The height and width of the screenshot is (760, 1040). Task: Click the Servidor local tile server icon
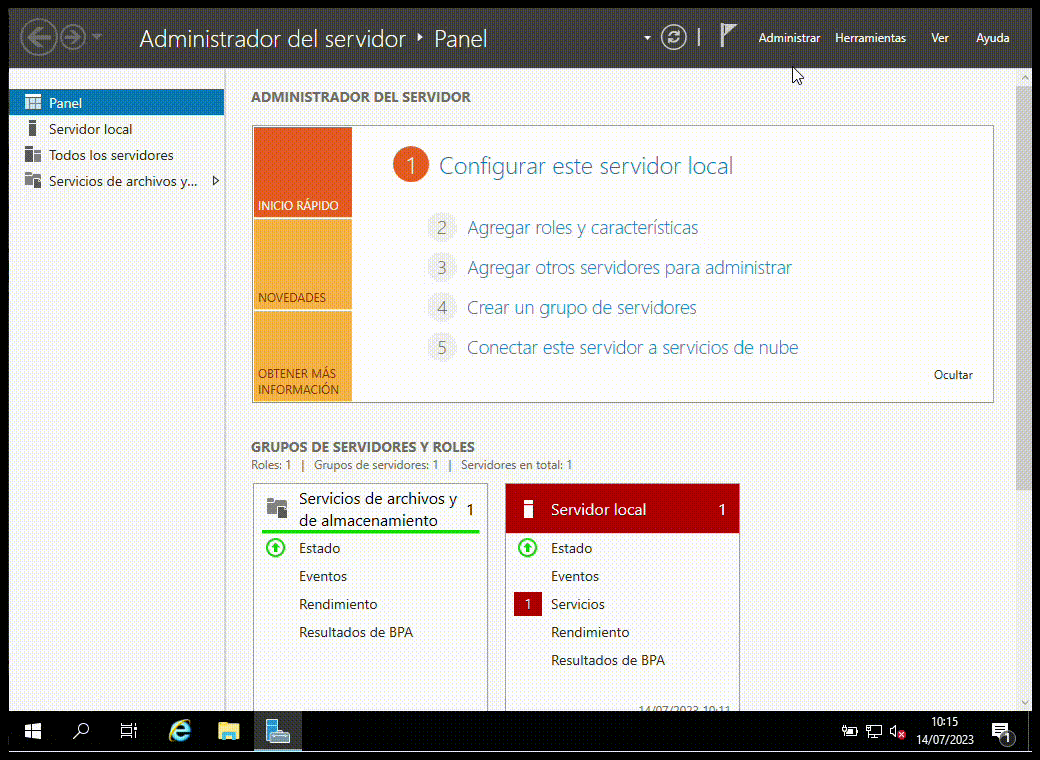[528, 509]
